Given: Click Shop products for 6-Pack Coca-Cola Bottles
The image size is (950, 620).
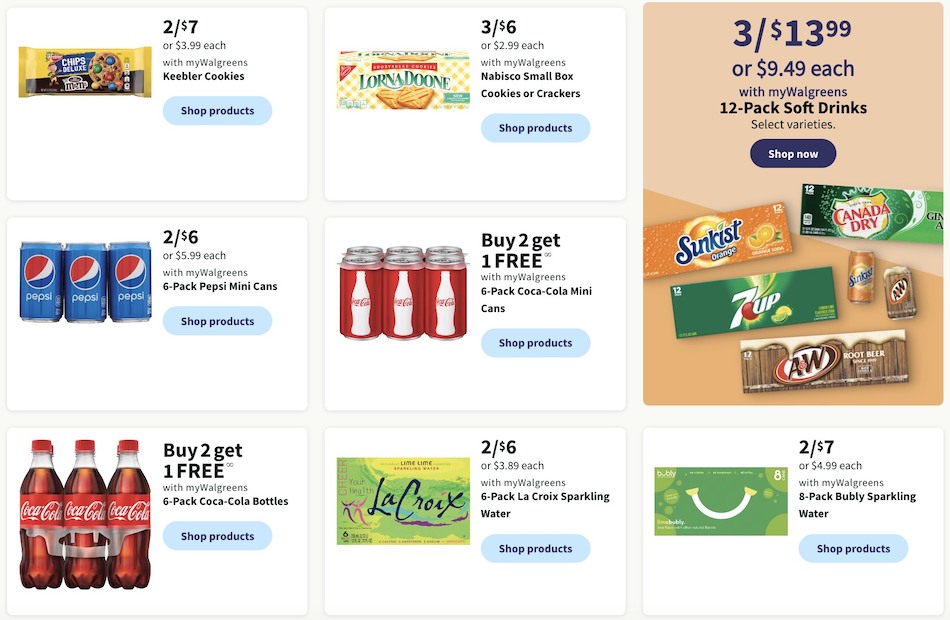Looking at the screenshot, I should tap(217, 536).
